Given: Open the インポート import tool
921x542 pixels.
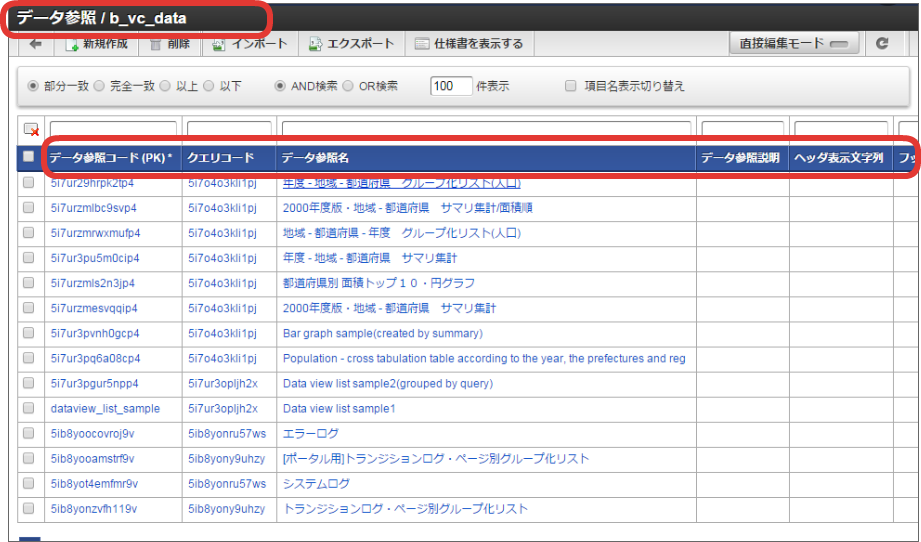Looking at the screenshot, I should (x=219, y=45).
